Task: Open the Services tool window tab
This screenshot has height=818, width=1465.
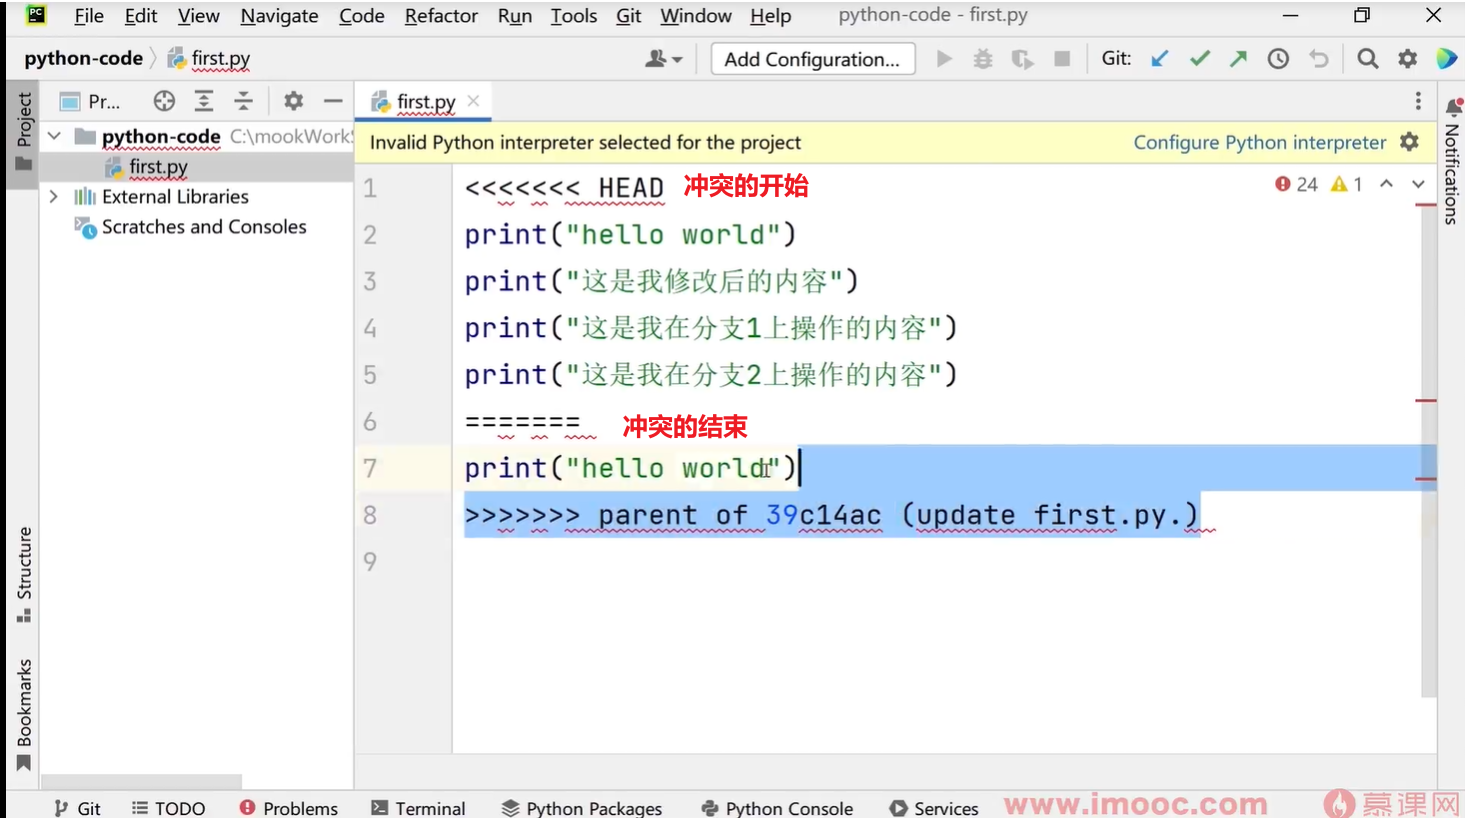Action: click(x=934, y=807)
